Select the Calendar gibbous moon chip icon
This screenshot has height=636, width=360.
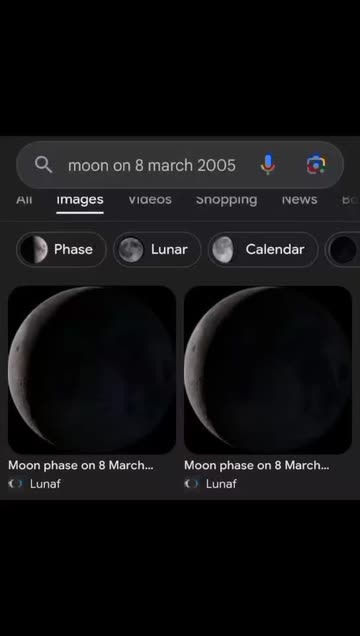click(223, 249)
